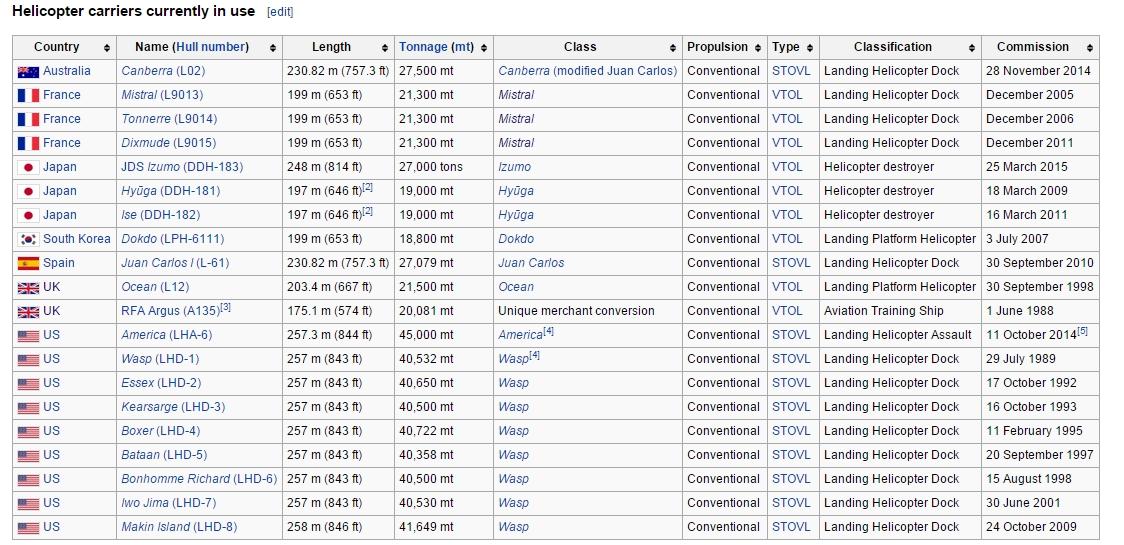
Task: Click the flag in the Dixmude row
Action: click(x=28, y=143)
